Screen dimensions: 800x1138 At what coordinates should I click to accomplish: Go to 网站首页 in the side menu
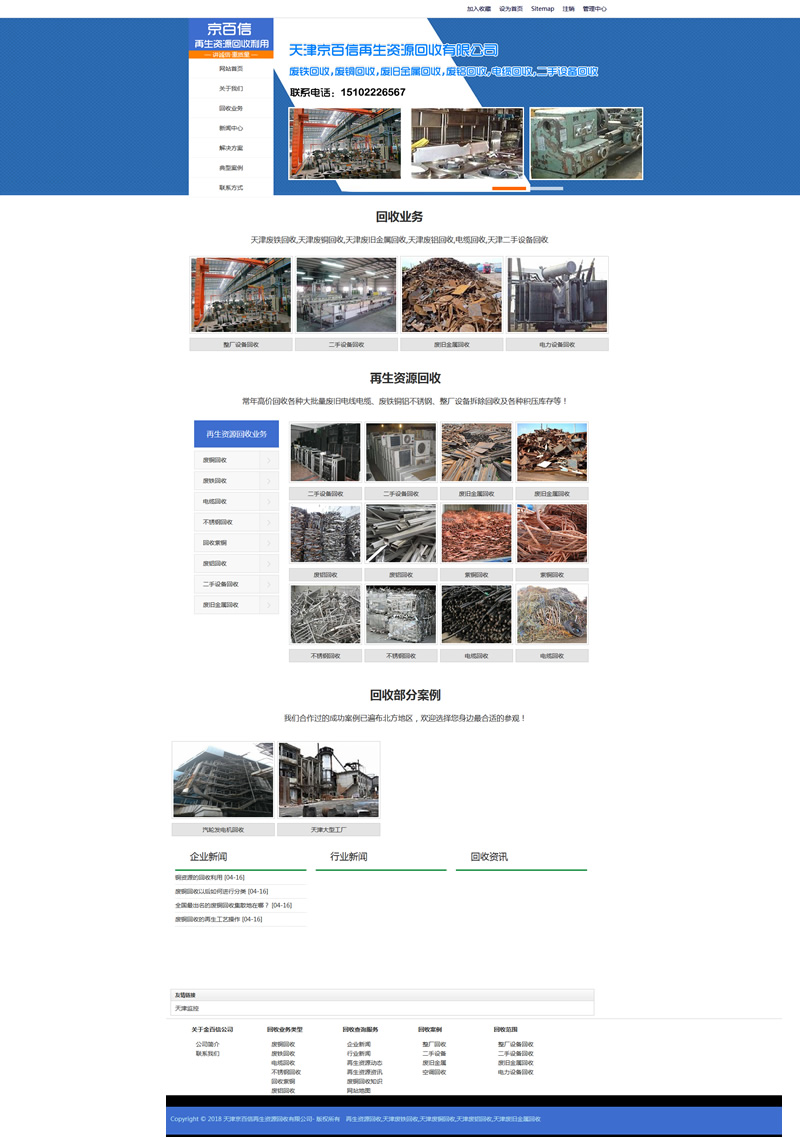click(231, 69)
